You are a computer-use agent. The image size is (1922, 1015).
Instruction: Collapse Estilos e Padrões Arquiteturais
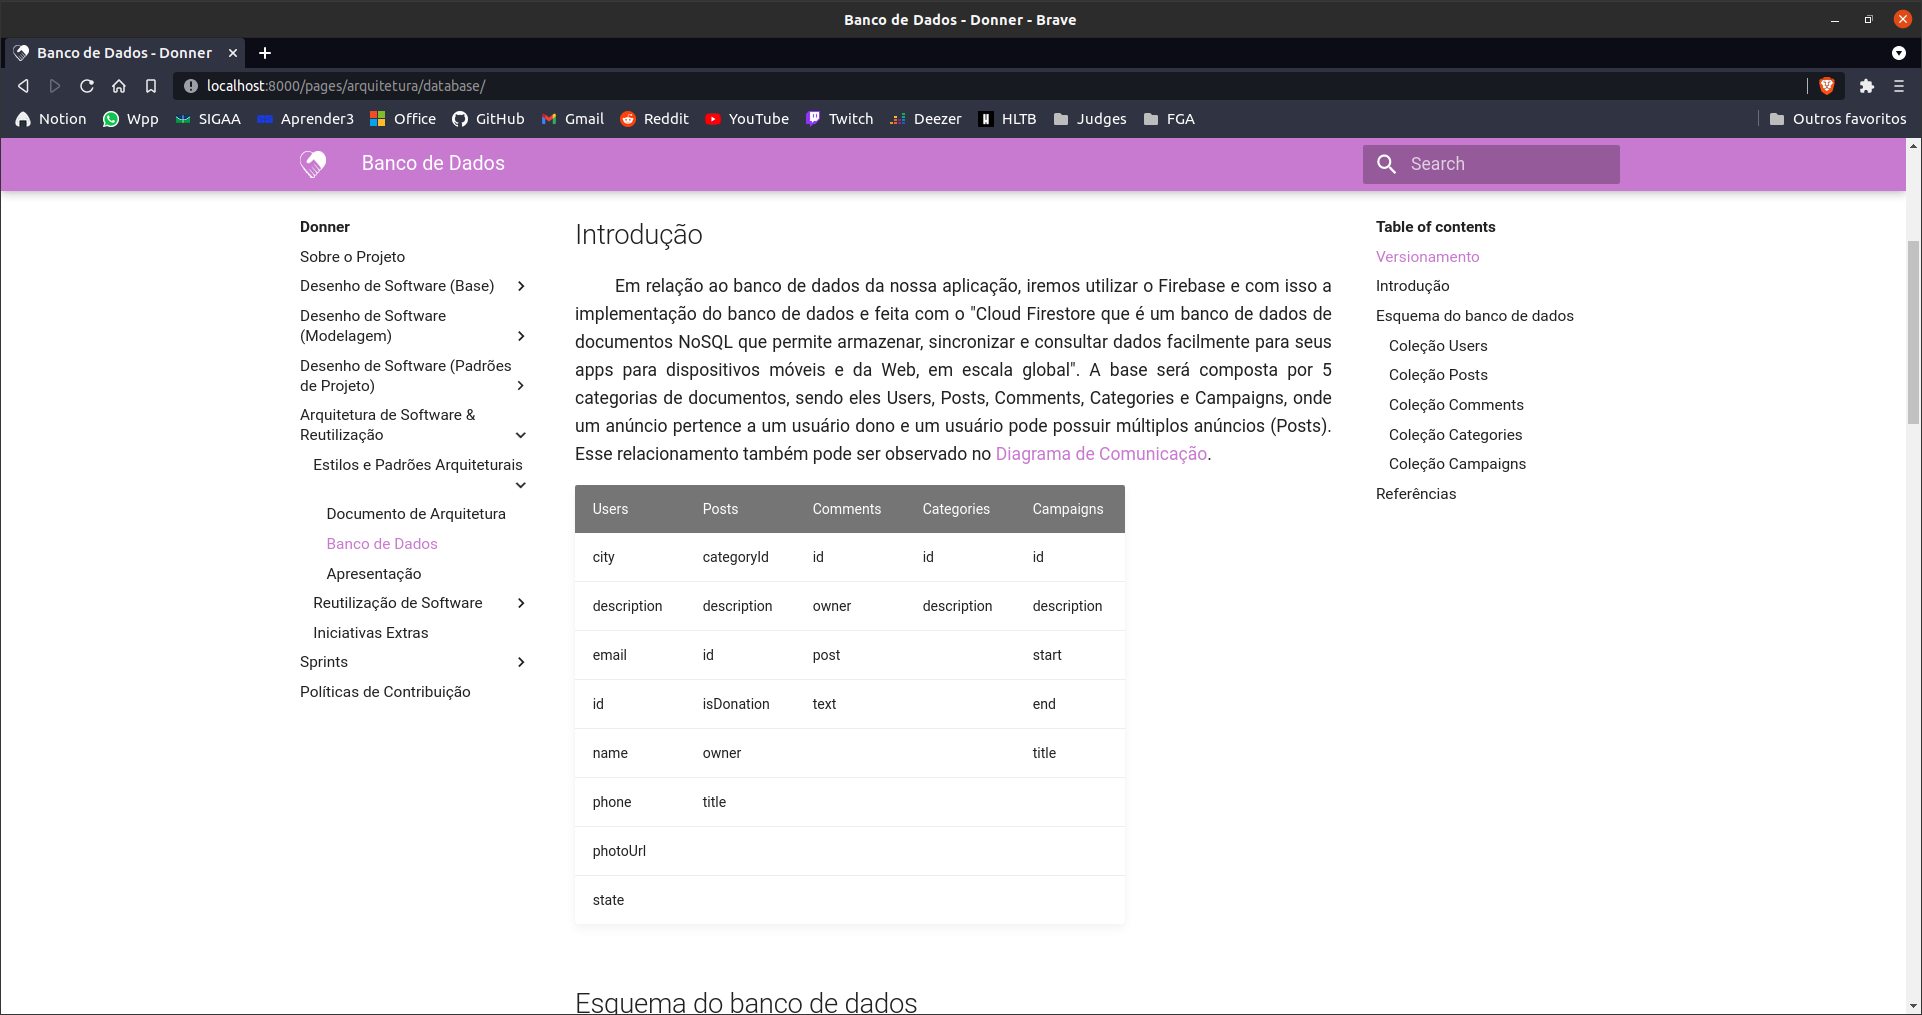521,485
